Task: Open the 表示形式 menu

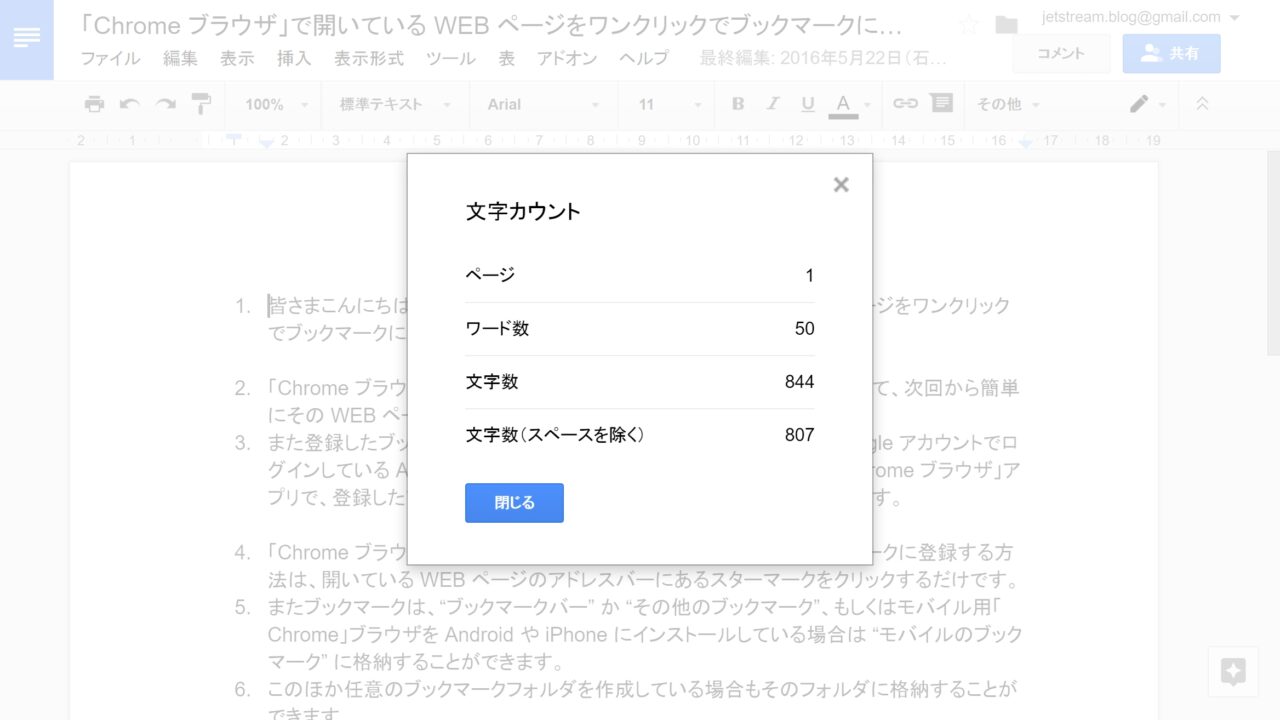Action: (x=369, y=58)
